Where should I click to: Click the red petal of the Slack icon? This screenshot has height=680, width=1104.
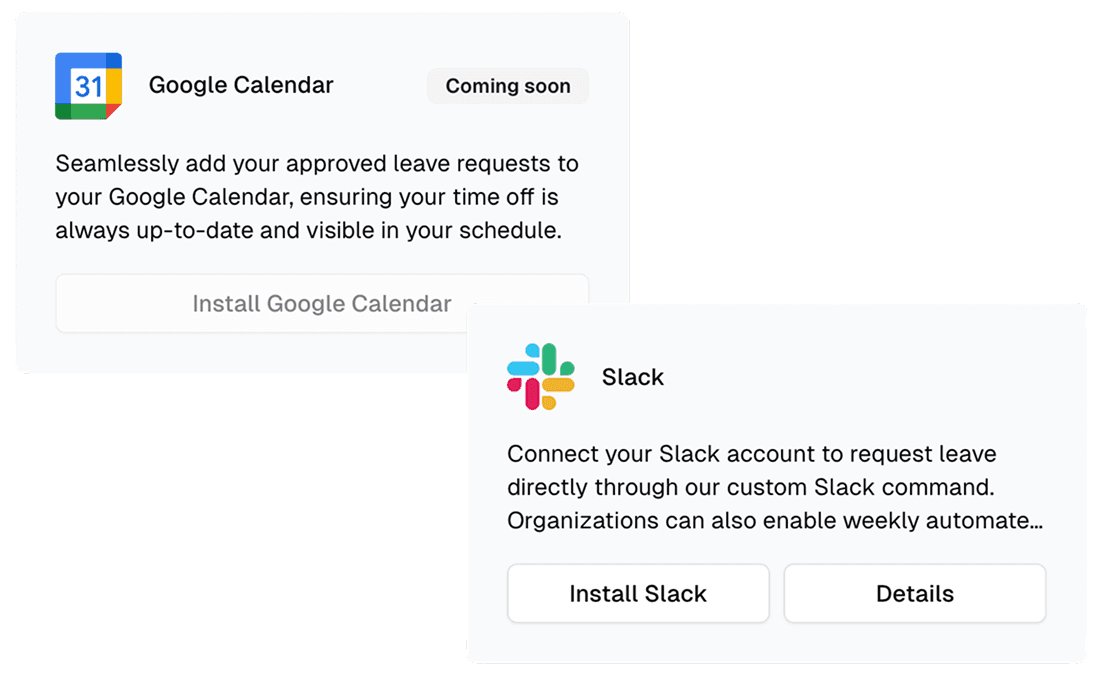532,395
